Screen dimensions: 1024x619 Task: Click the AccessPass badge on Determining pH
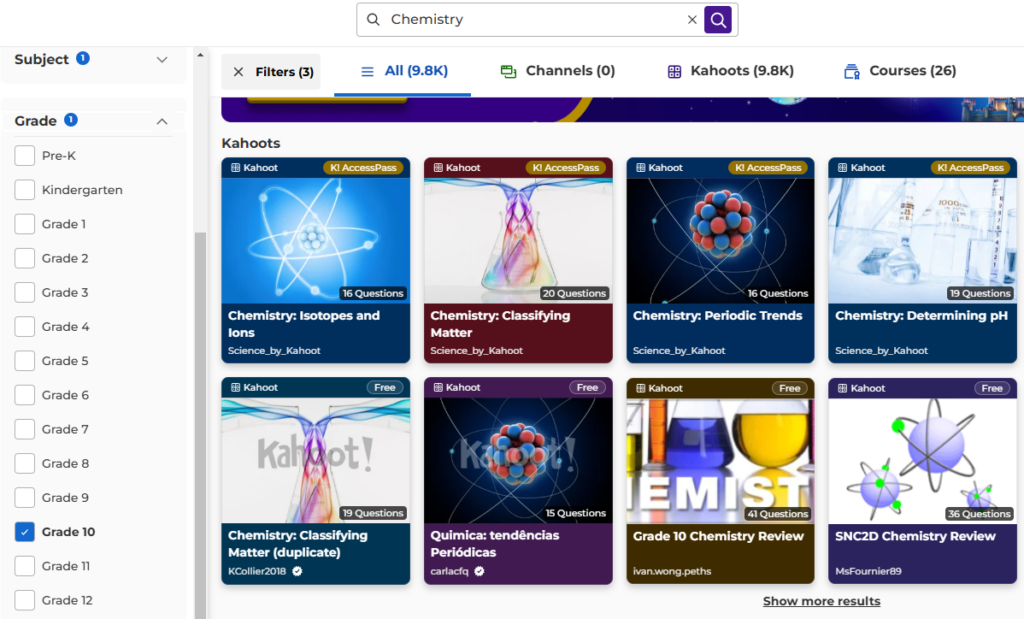[x=970, y=168]
